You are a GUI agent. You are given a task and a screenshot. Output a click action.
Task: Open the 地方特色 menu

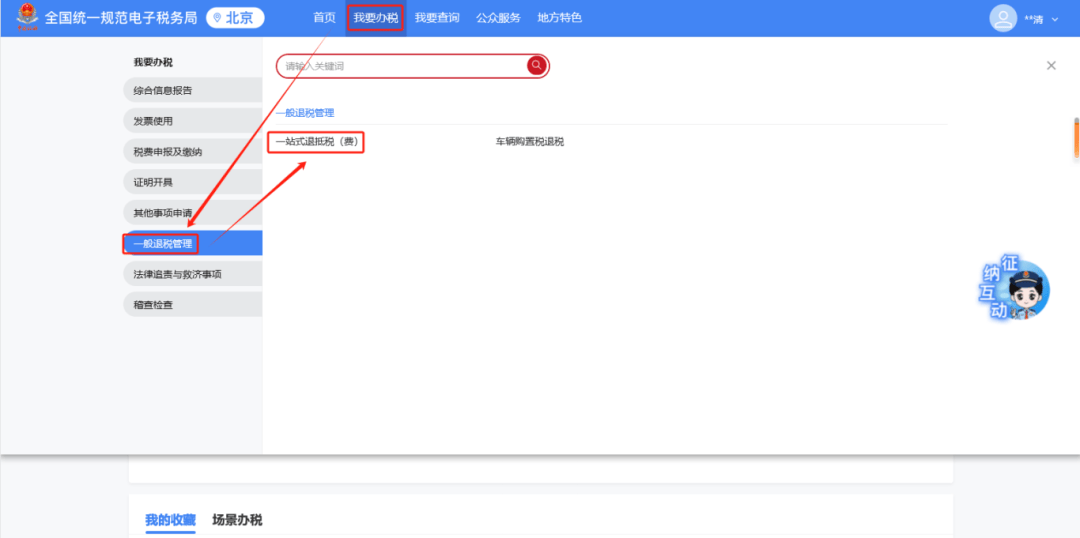point(559,18)
